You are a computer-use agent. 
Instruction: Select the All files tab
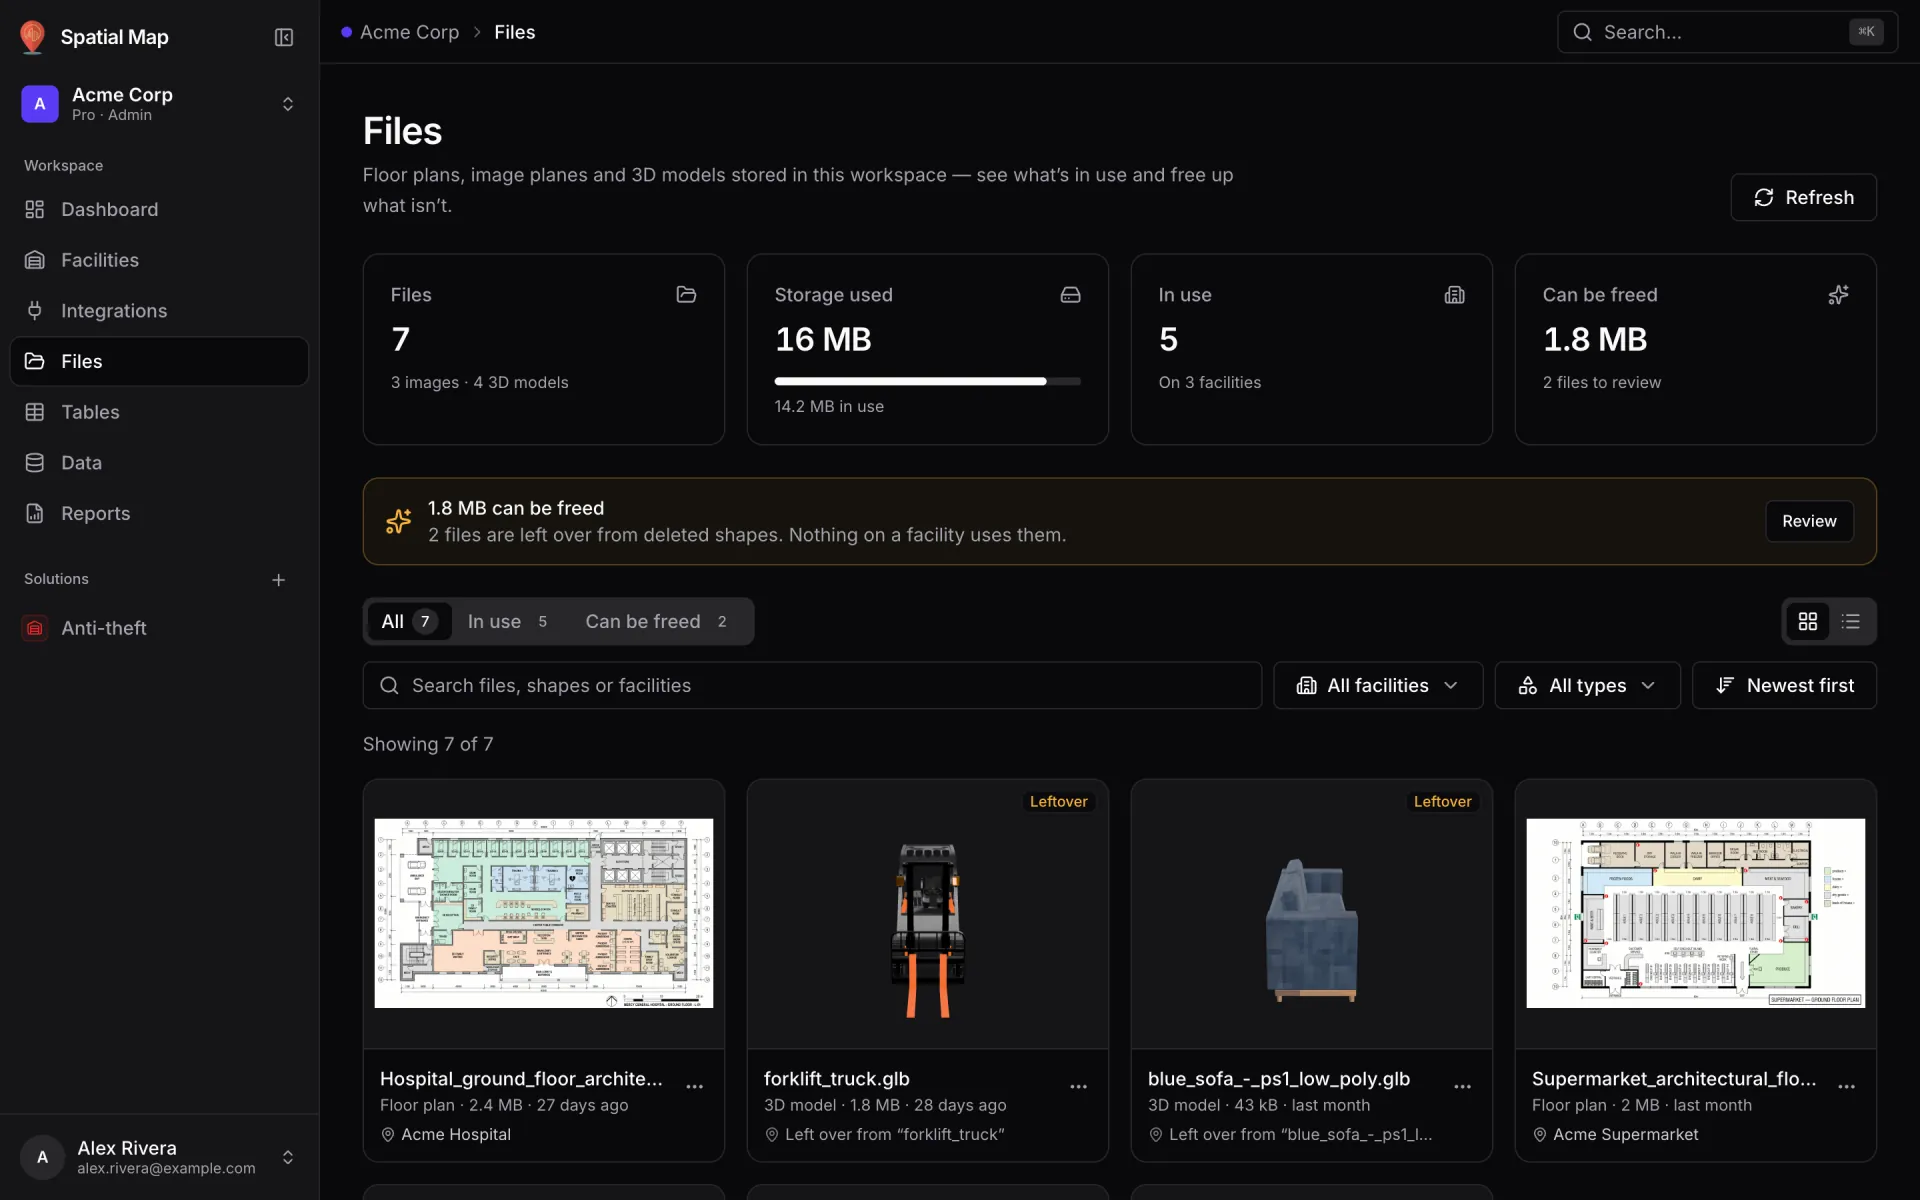tap(409, 621)
